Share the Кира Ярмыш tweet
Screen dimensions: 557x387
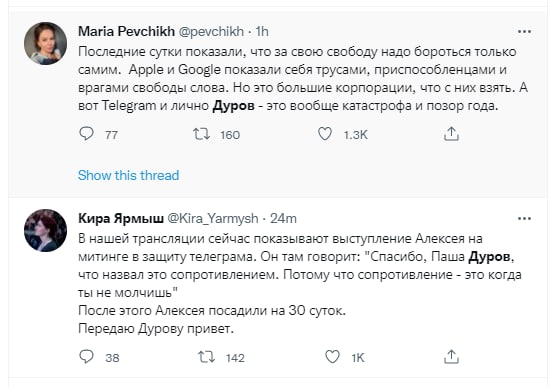tap(451, 357)
